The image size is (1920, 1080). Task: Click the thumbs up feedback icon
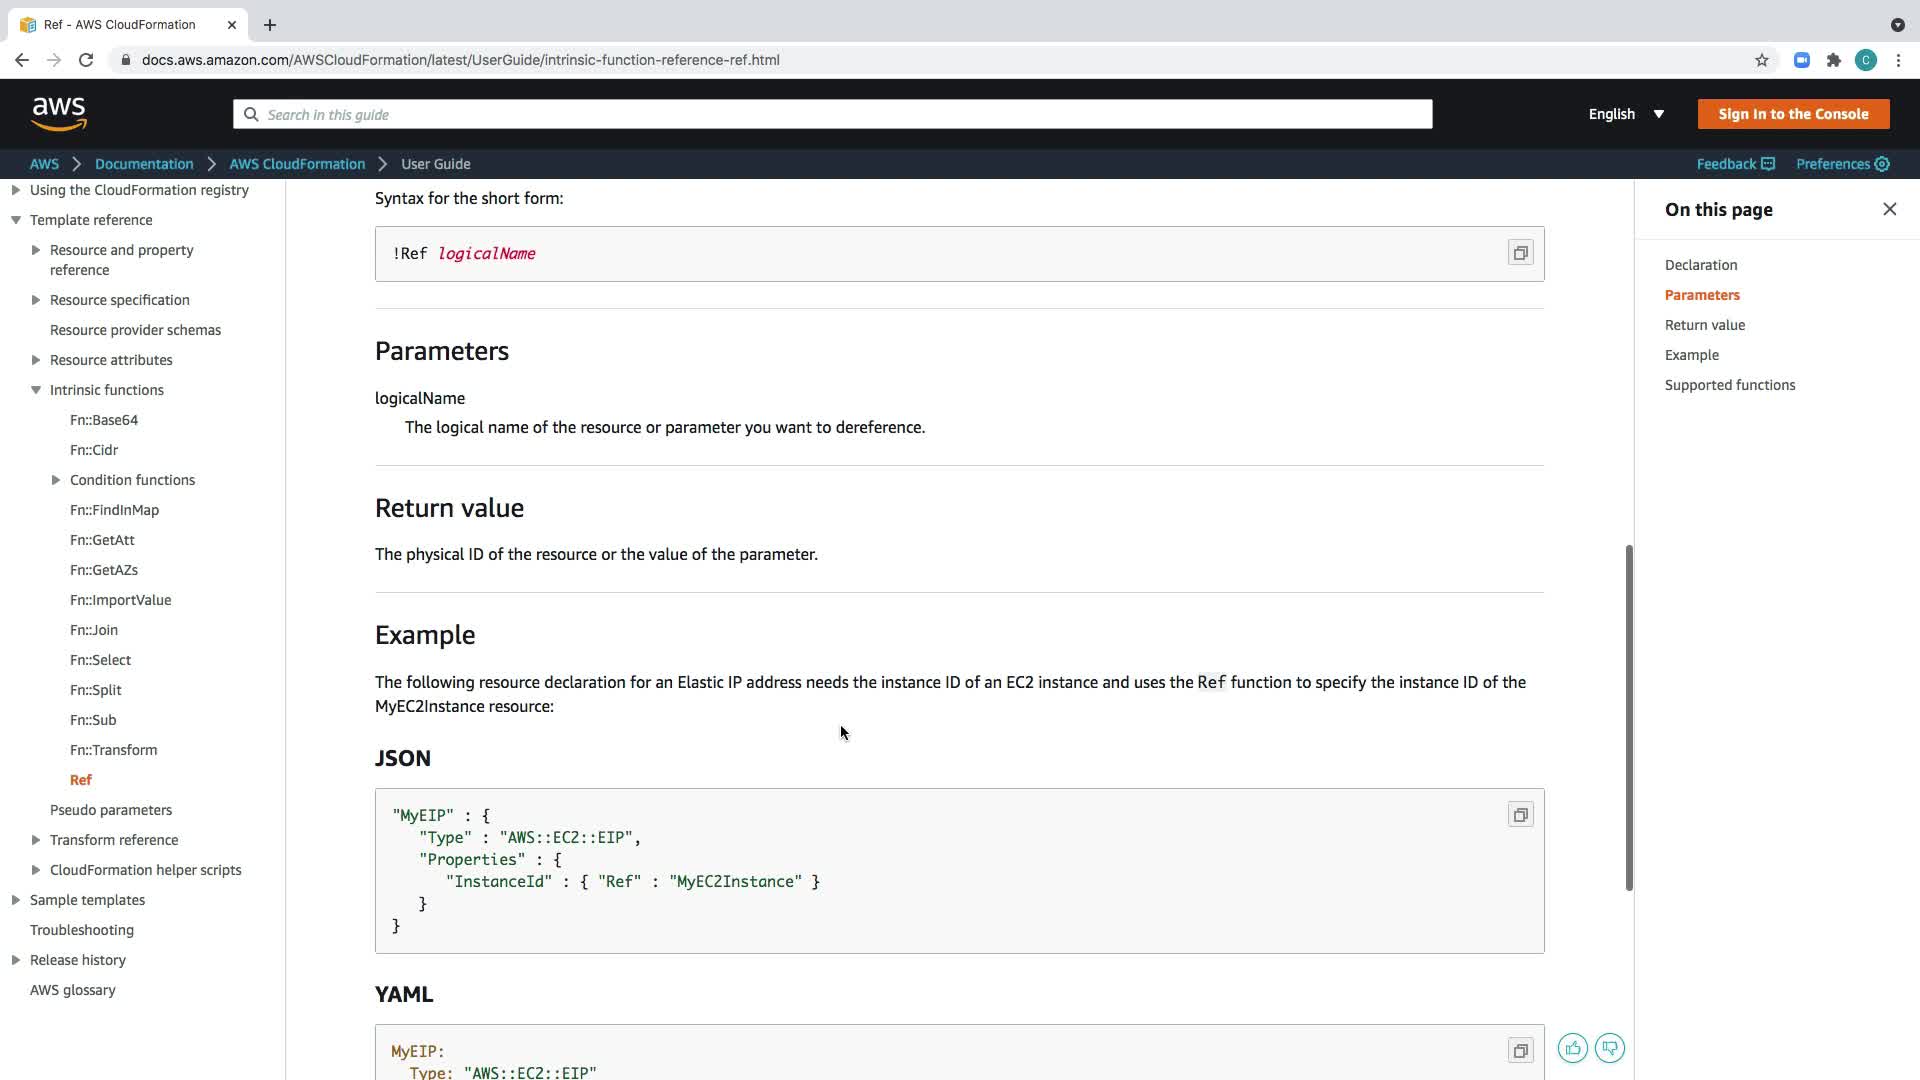[1572, 1048]
